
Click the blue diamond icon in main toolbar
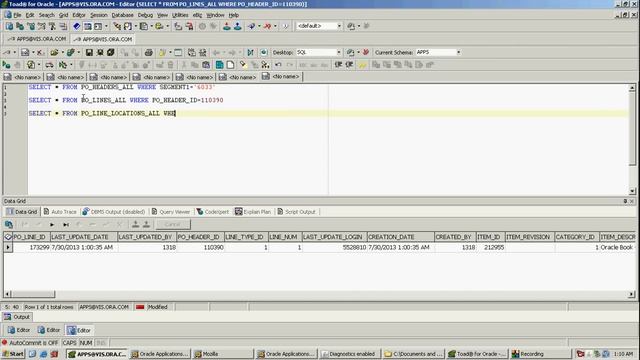pyautogui.click(x=76, y=26)
